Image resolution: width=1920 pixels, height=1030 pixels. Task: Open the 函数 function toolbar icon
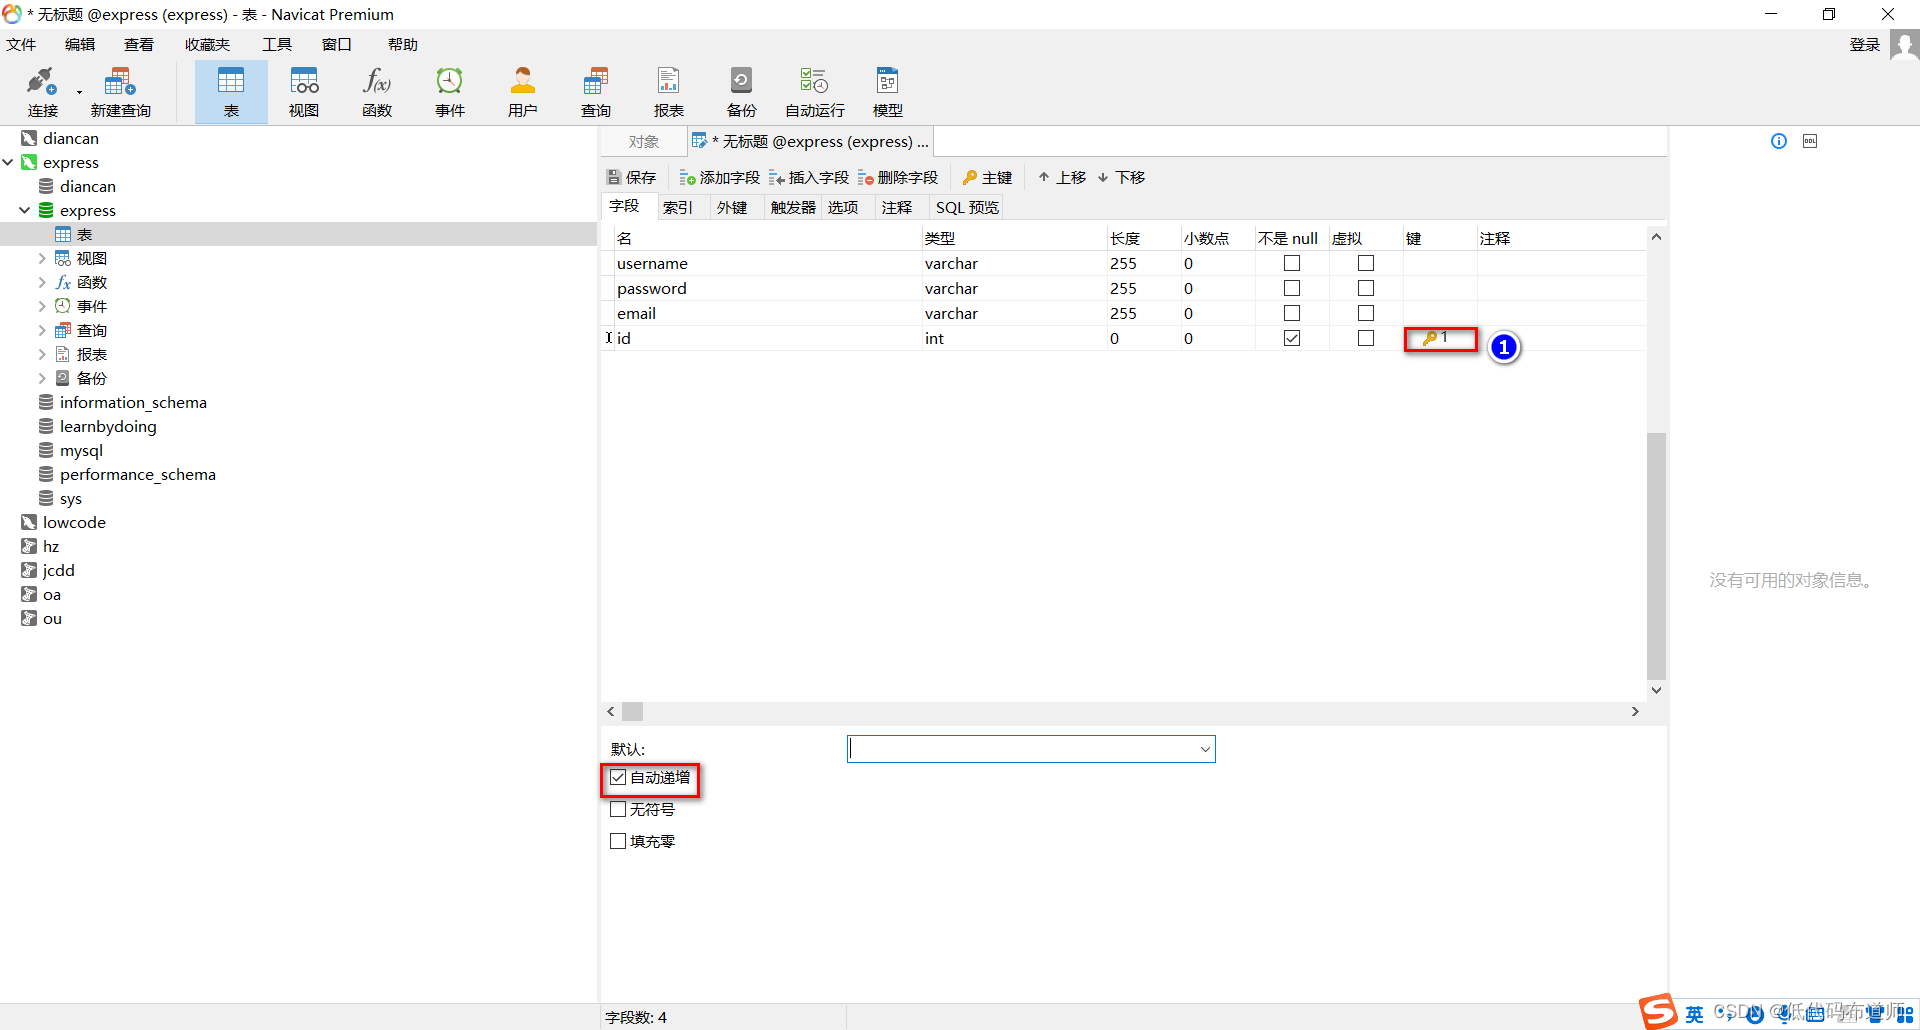(377, 92)
